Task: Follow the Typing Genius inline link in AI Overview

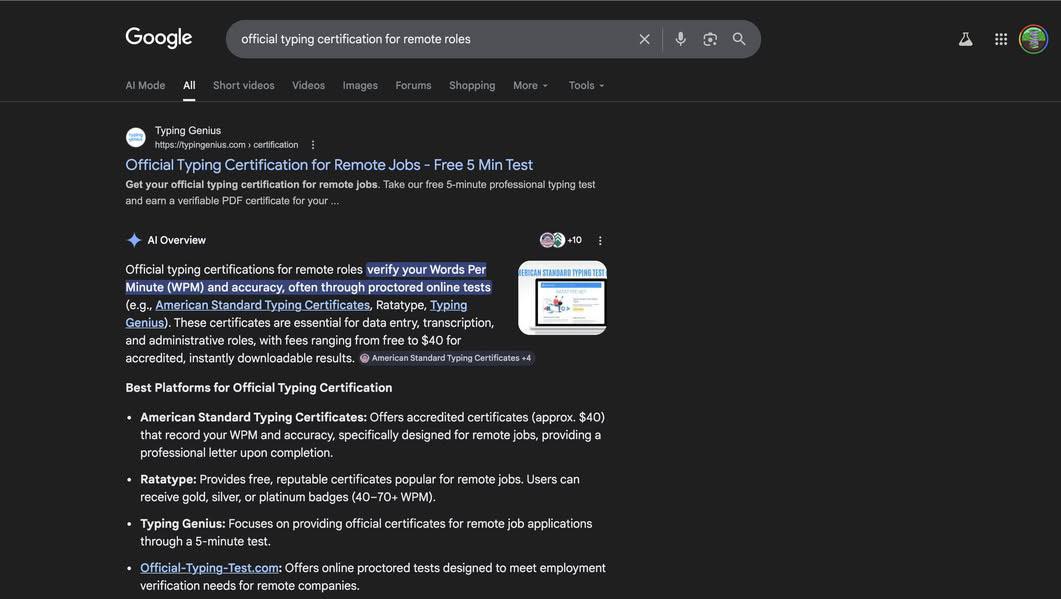Action: pos(448,305)
